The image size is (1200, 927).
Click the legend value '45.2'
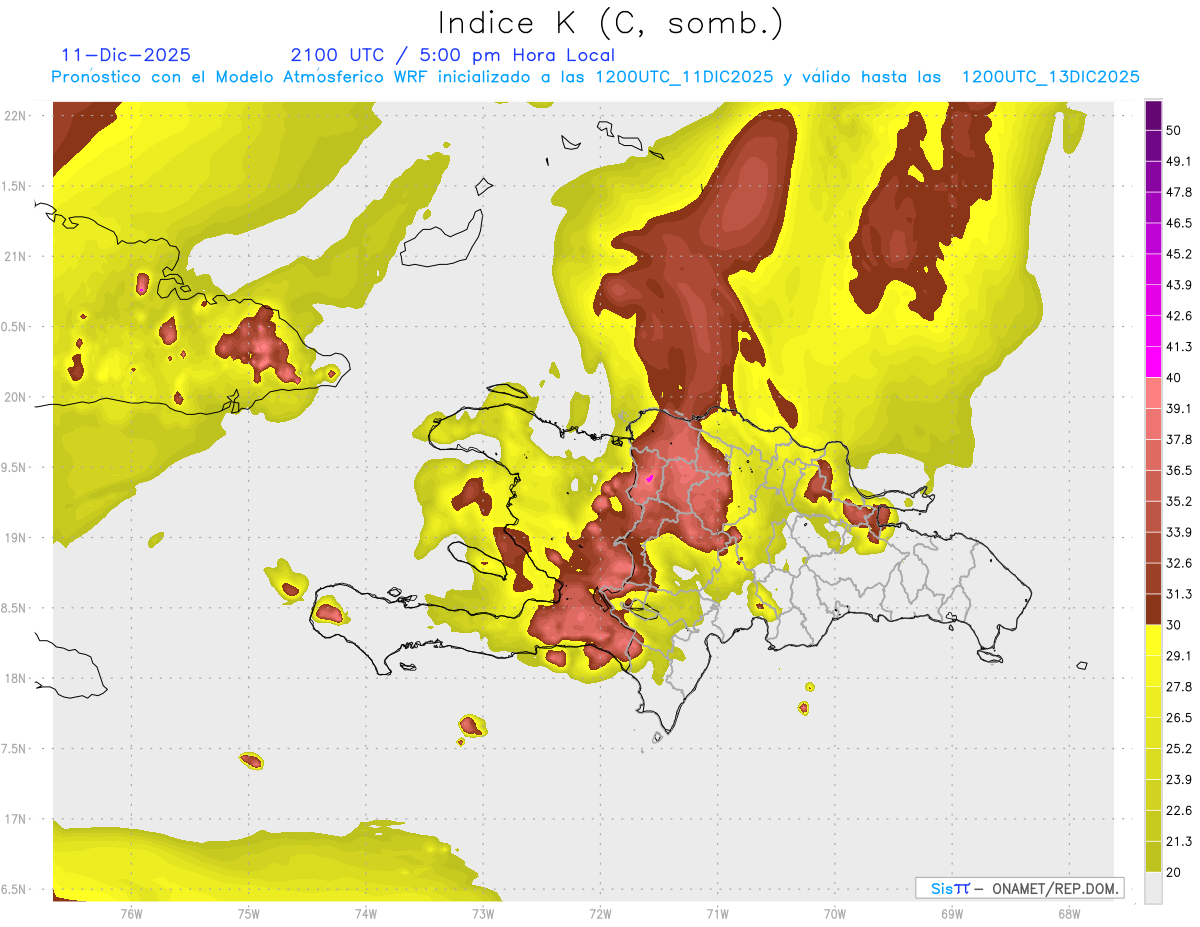click(x=1179, y=254)
